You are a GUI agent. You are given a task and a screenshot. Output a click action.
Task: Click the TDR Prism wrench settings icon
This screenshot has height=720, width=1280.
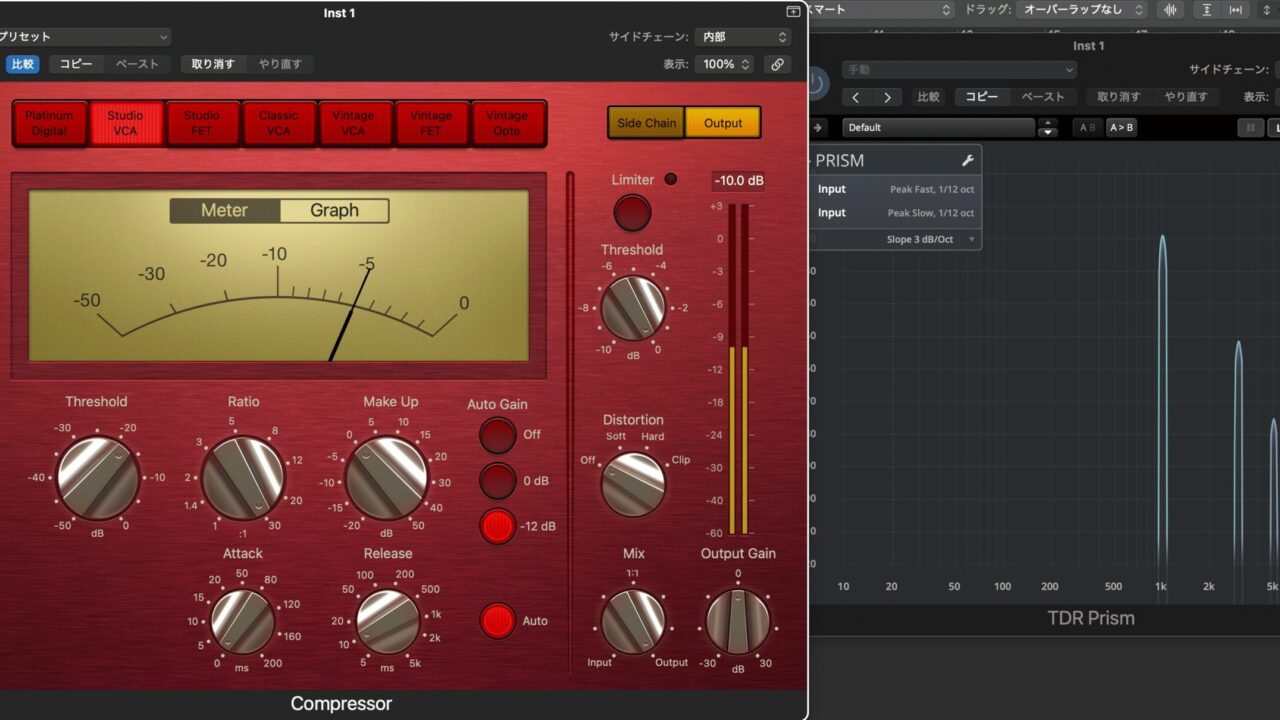(x=967, y=160)
